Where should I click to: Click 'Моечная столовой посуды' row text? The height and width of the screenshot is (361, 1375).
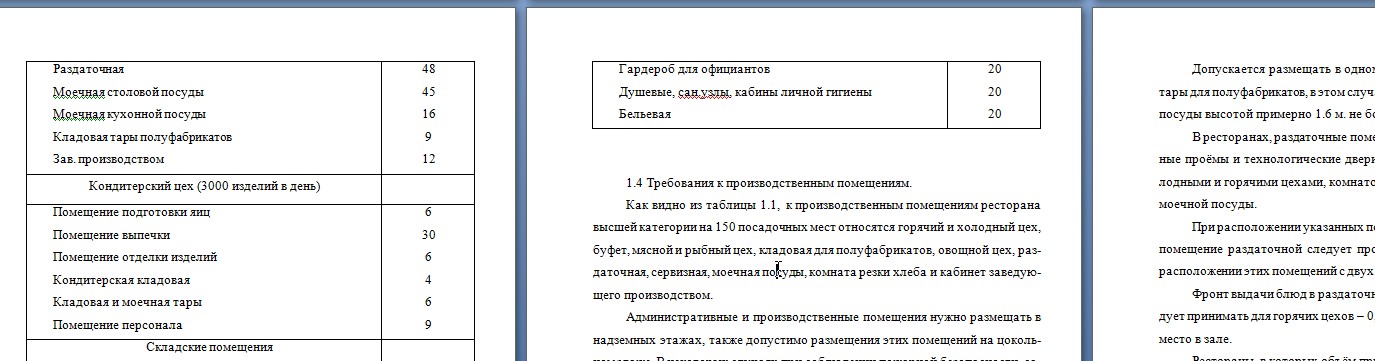(128, 92)
